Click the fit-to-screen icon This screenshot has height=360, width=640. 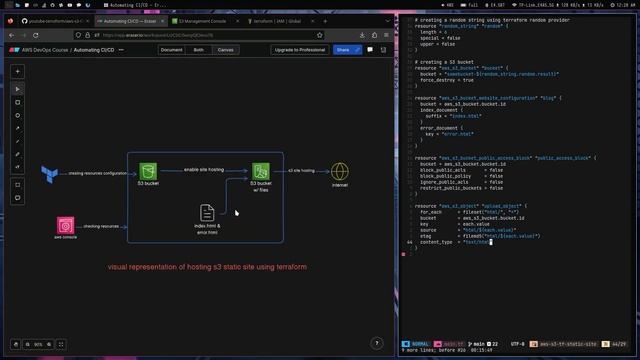[61, 344]
